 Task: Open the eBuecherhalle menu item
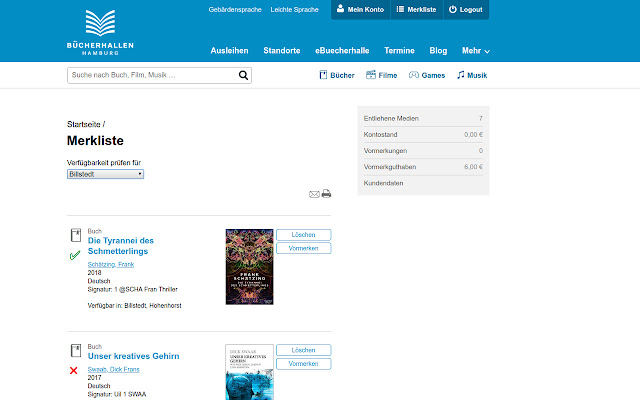point(342,51)
